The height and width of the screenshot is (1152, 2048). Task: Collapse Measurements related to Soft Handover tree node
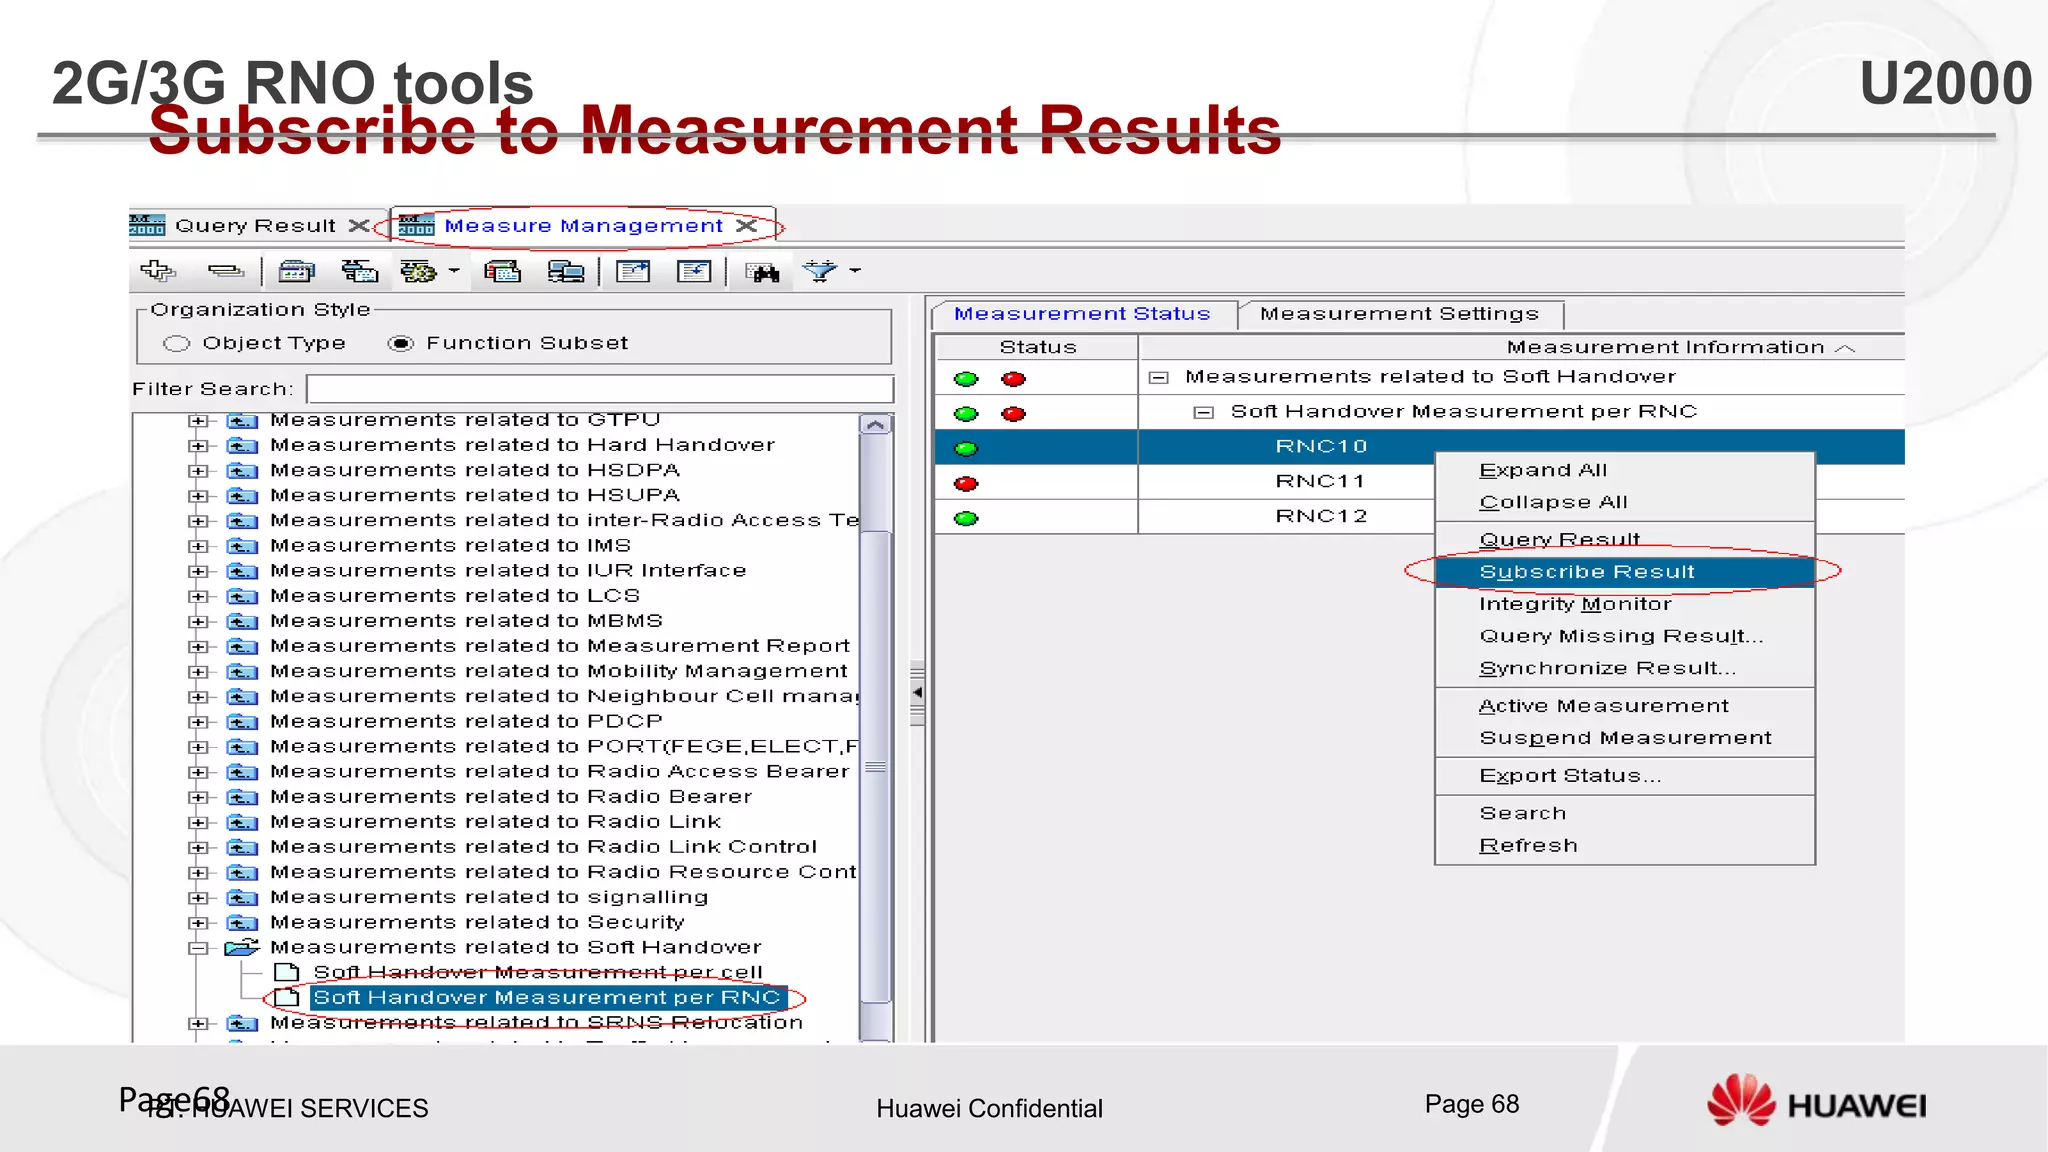198,948
